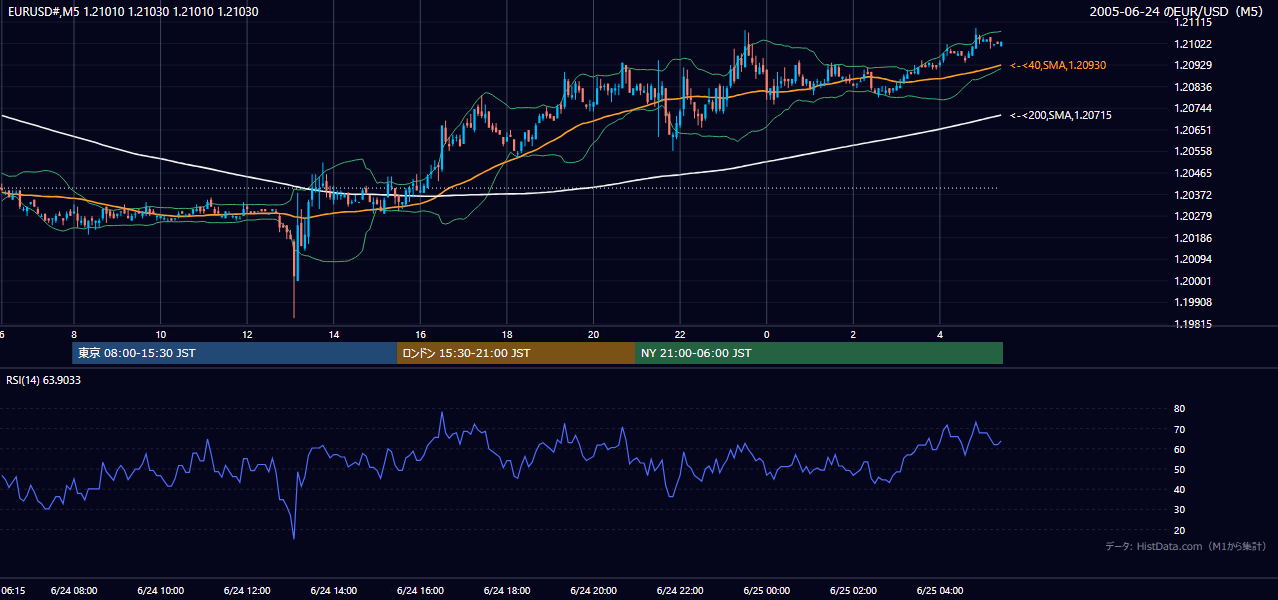Click the RSI scale value 80
Screen dimensions: 1278x600
[x=1179, y=409]
